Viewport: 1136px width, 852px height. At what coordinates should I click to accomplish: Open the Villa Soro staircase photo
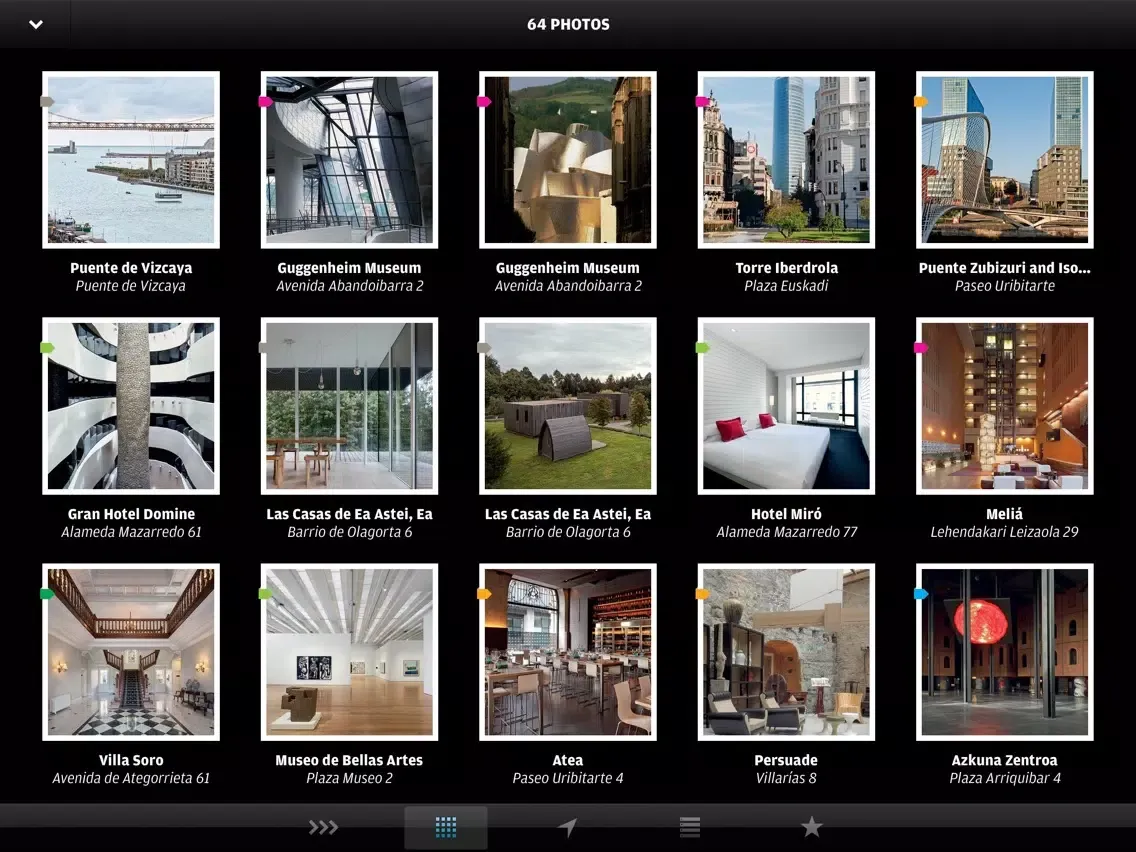[131, 652]
